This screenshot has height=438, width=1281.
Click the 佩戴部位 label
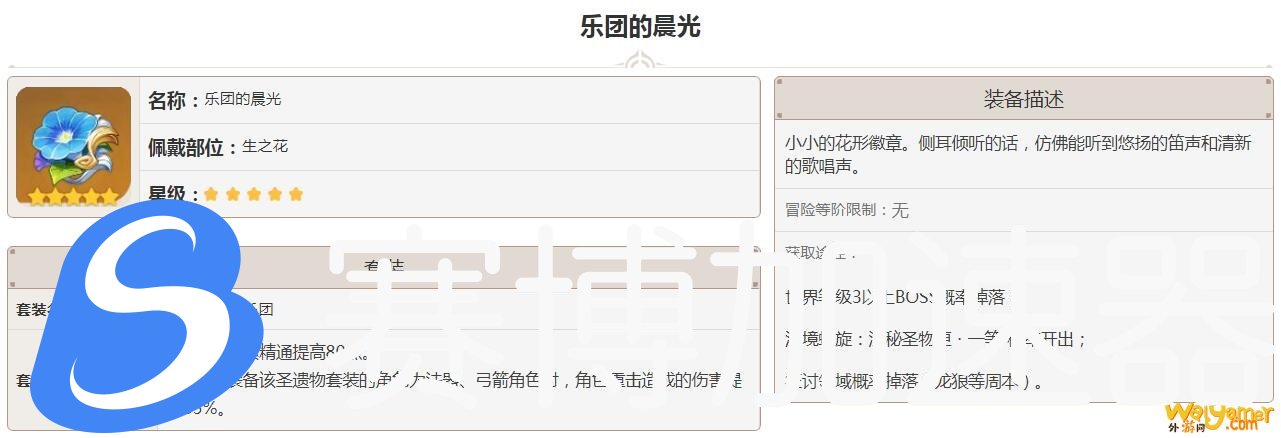coord(192,147)
